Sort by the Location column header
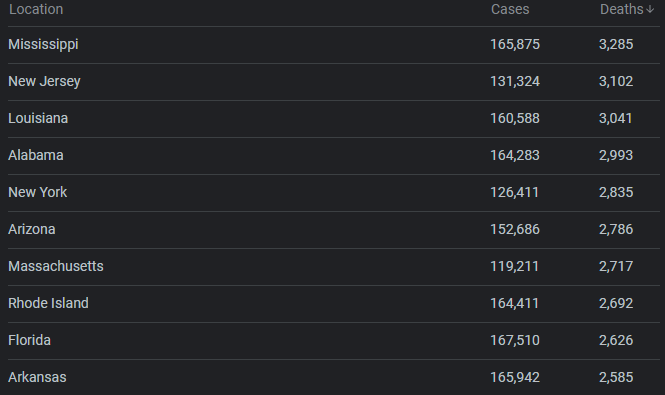Screen dimensions: 665x395 pyautogui.click(x=36, y=9)
